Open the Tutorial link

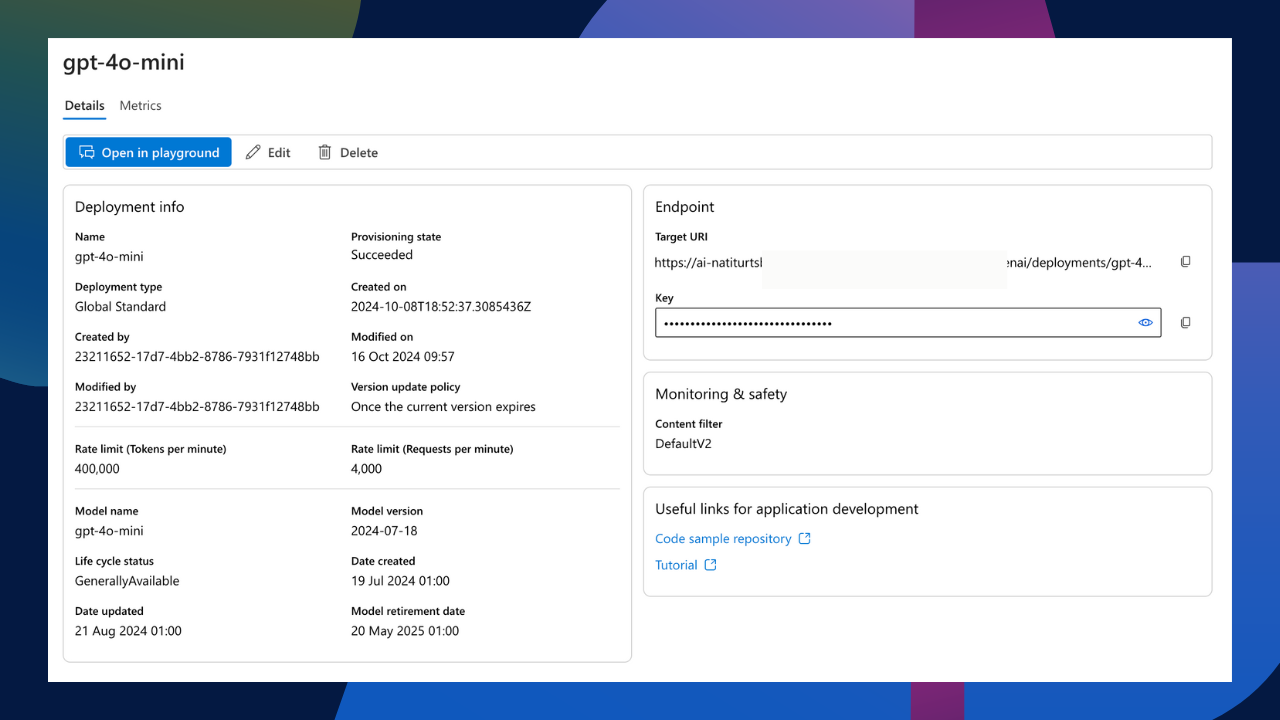click(x=686, y=565)
